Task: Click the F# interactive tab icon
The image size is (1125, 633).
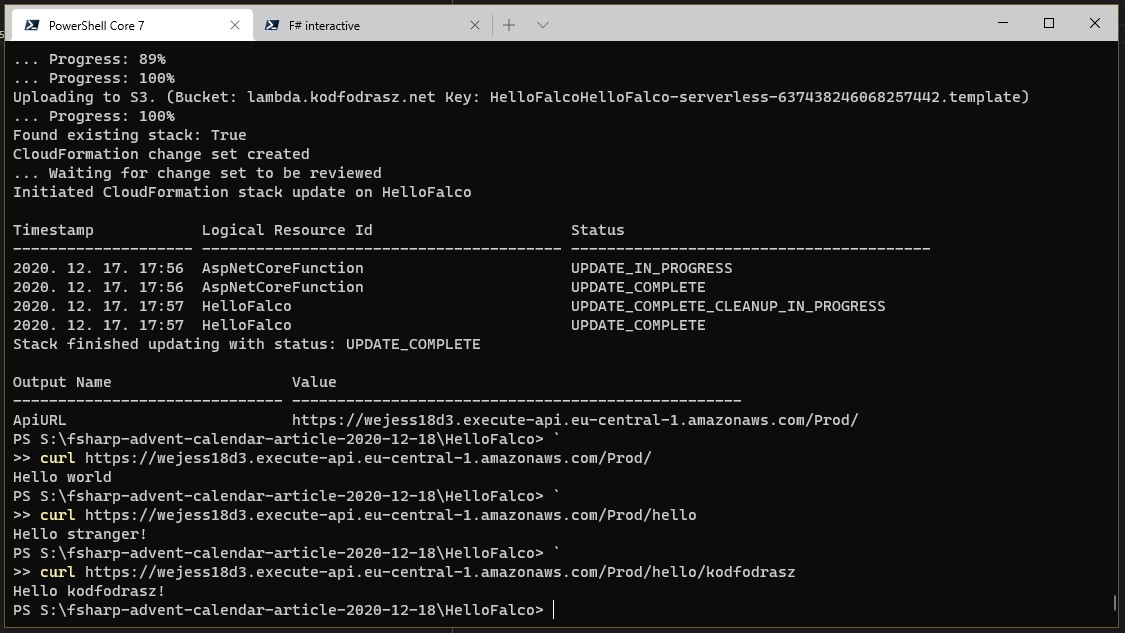Action: (272, 24)
